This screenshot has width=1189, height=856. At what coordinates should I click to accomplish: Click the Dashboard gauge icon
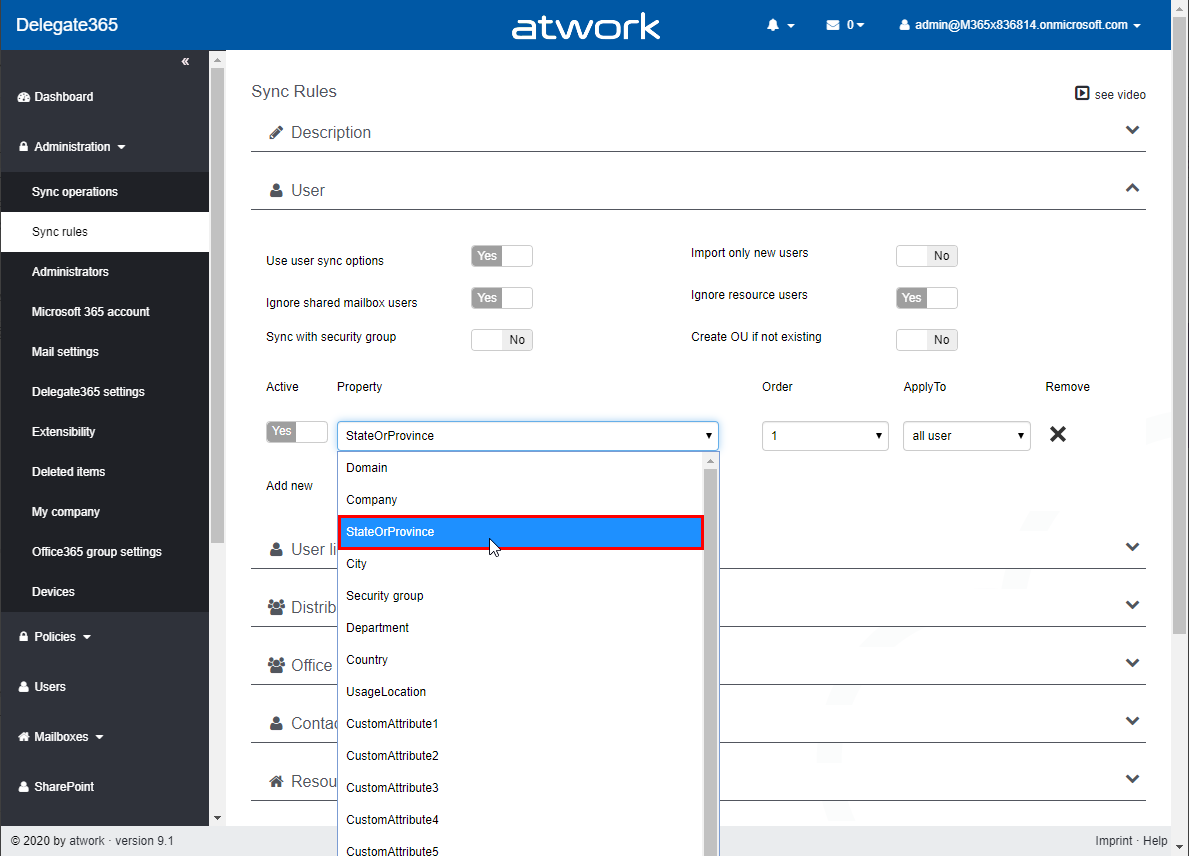pyautogui.click(x=24, y=97)
